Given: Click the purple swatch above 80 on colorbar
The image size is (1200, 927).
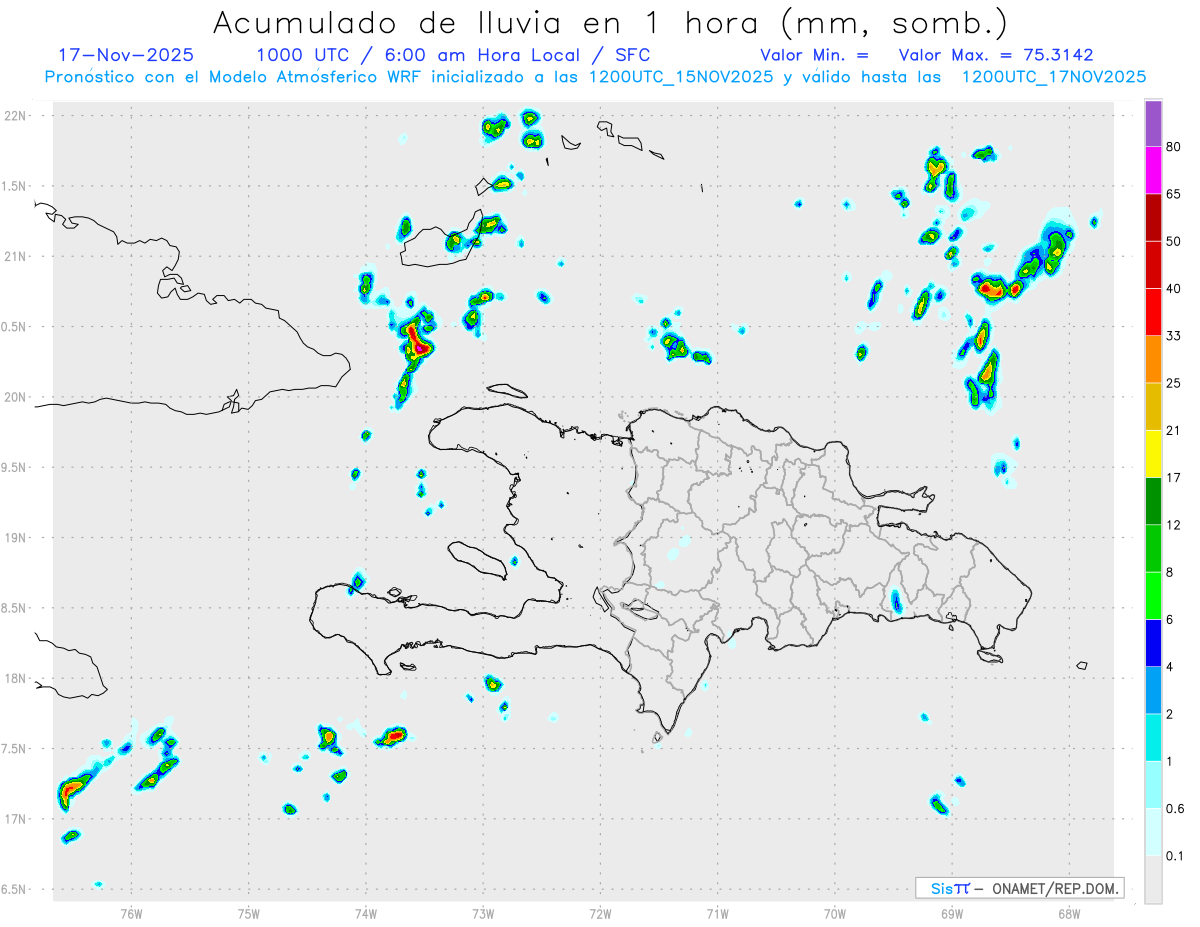Looking at the screenshot, I should pos(1153,124).
